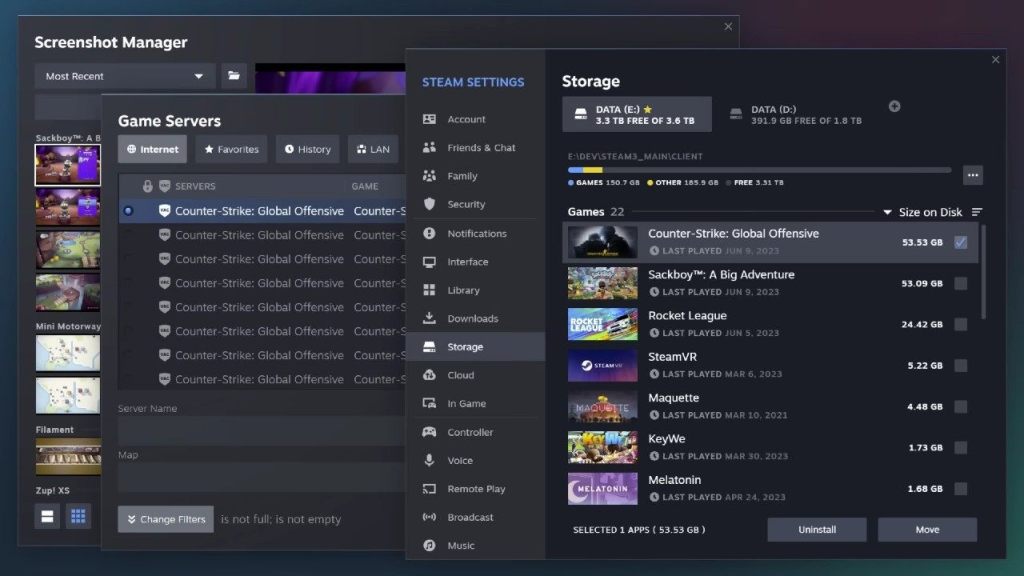
Task: Select the Internet tab in Game Servers
Action: coord(152,149)
